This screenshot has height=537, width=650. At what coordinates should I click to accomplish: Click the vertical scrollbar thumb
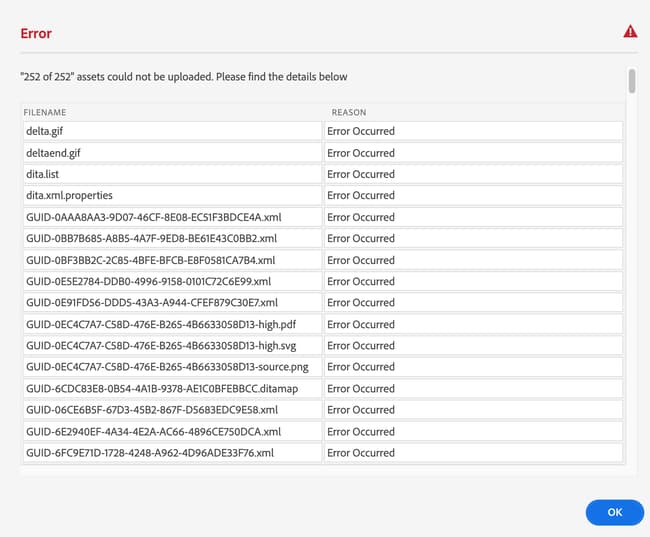631,80
